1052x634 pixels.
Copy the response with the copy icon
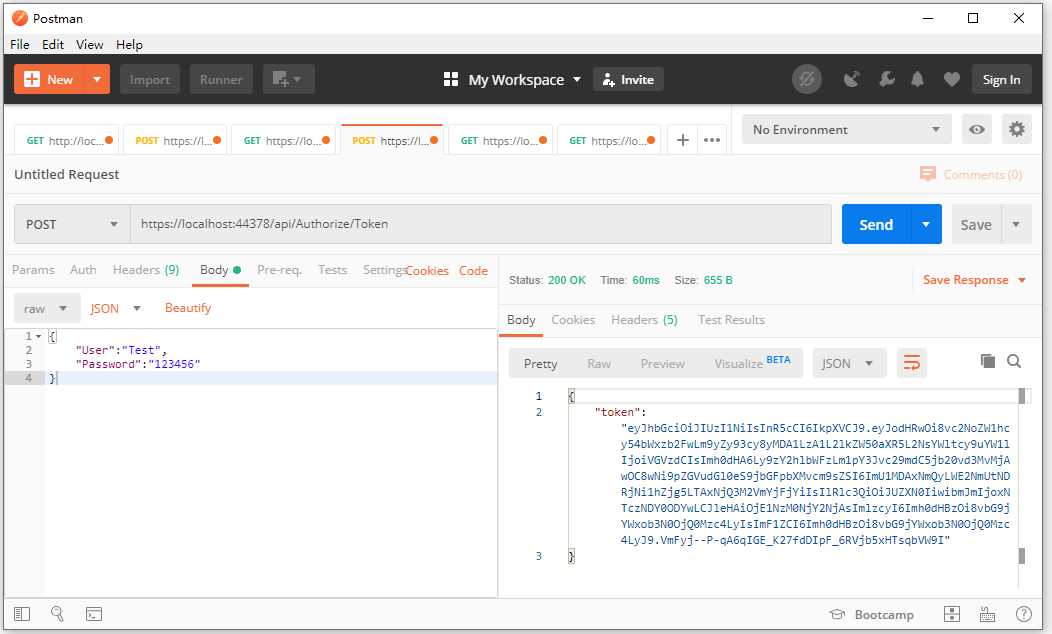pos(988,362)
